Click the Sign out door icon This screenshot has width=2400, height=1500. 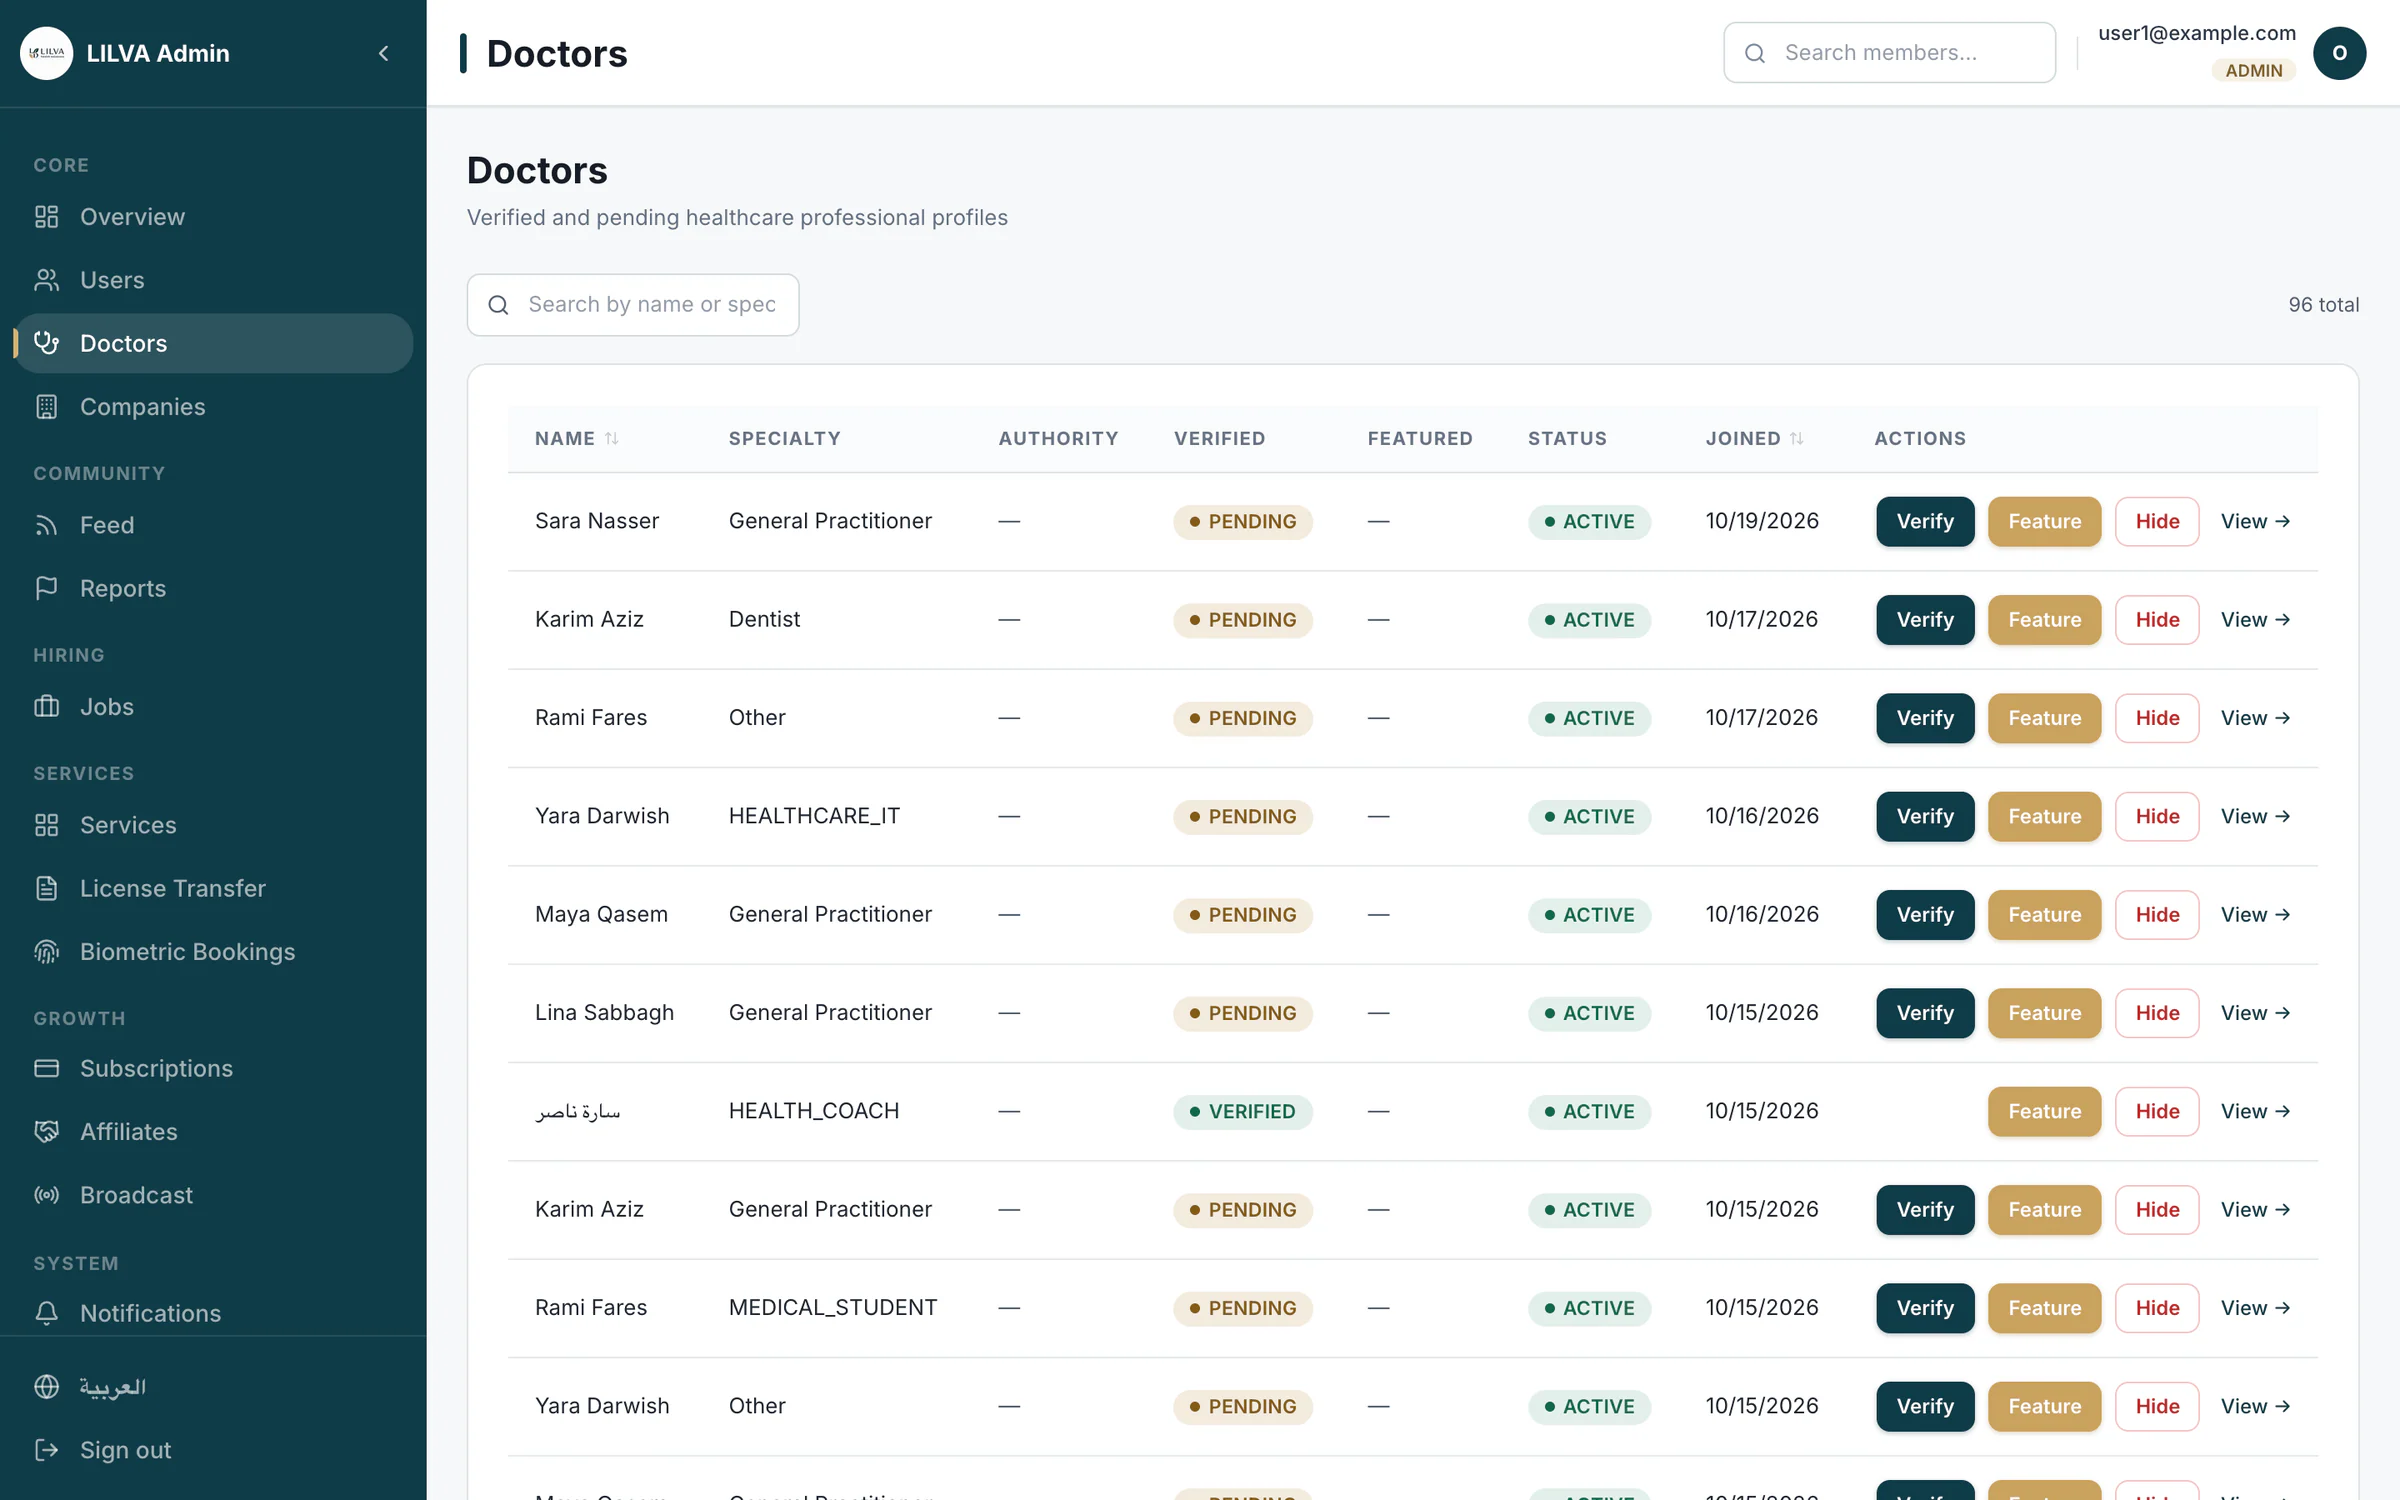click(46, 1450)
